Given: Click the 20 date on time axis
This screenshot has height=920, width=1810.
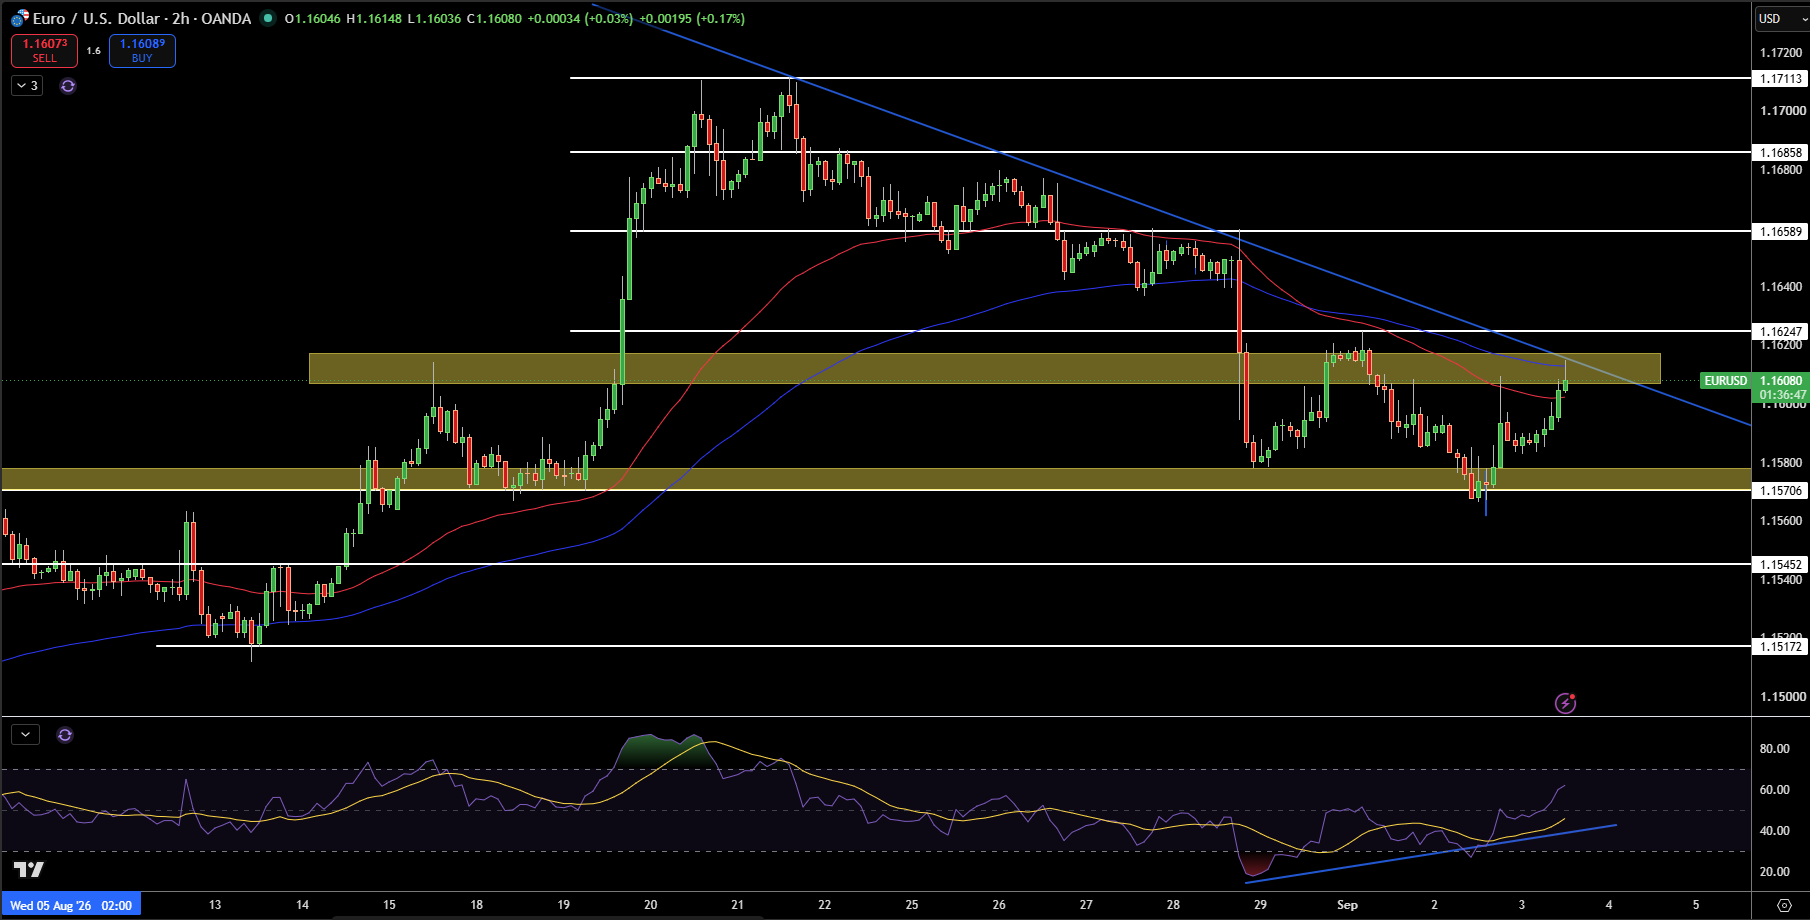Looking at the screenshot, I should point(650,905).
